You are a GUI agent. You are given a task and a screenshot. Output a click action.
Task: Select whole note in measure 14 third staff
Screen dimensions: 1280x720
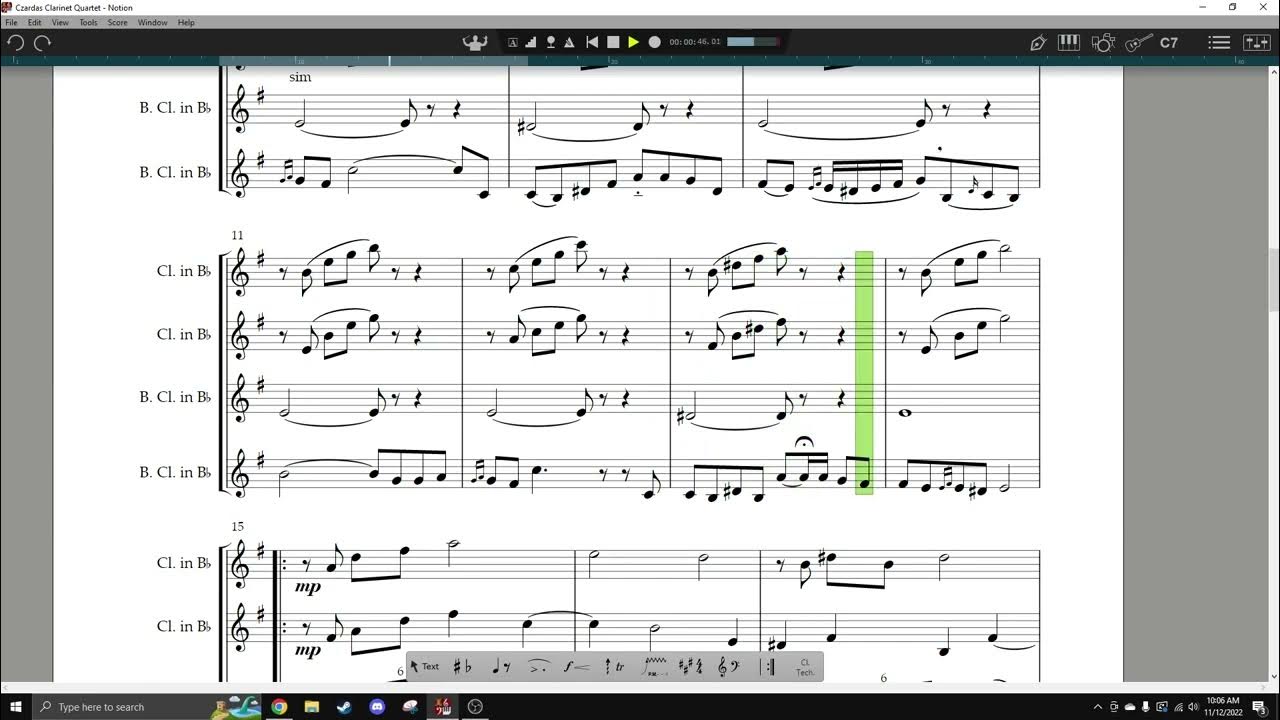905,412
